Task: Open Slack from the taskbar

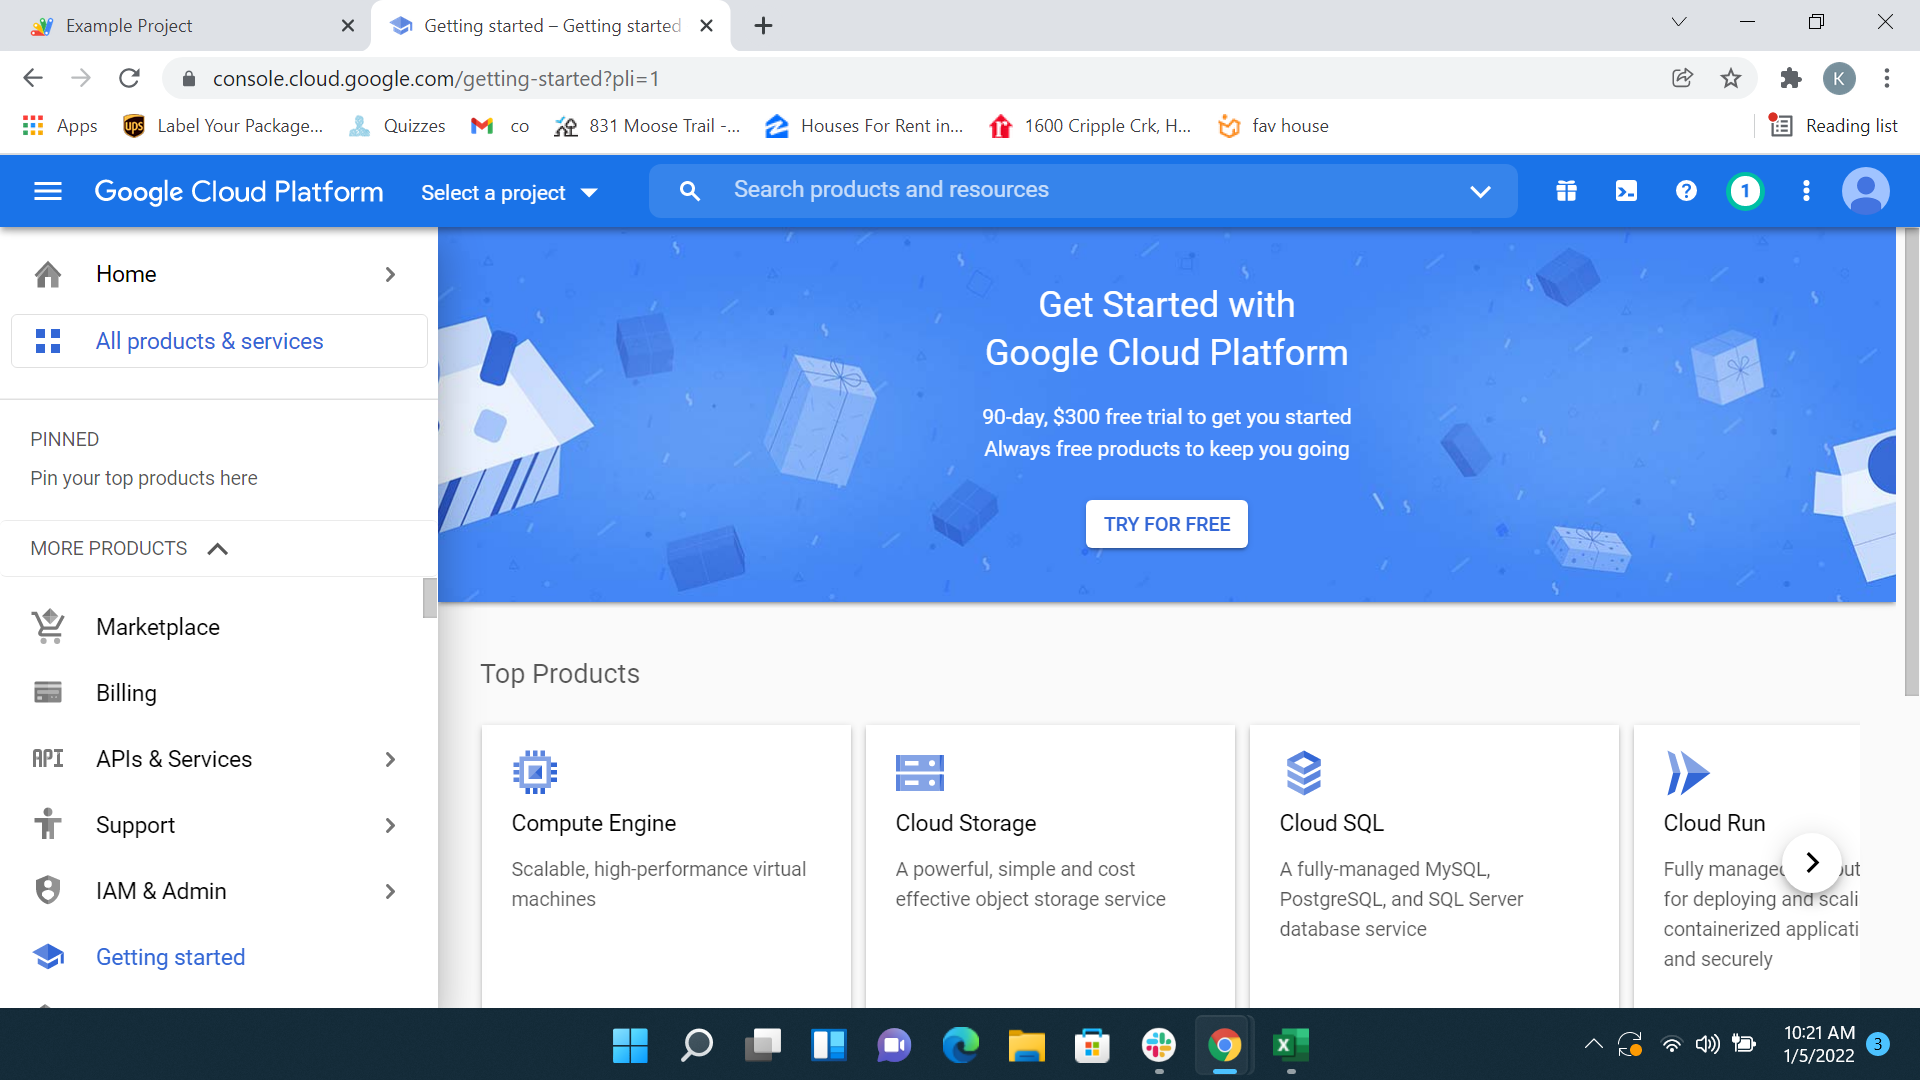Action: pos(1158,1045)
